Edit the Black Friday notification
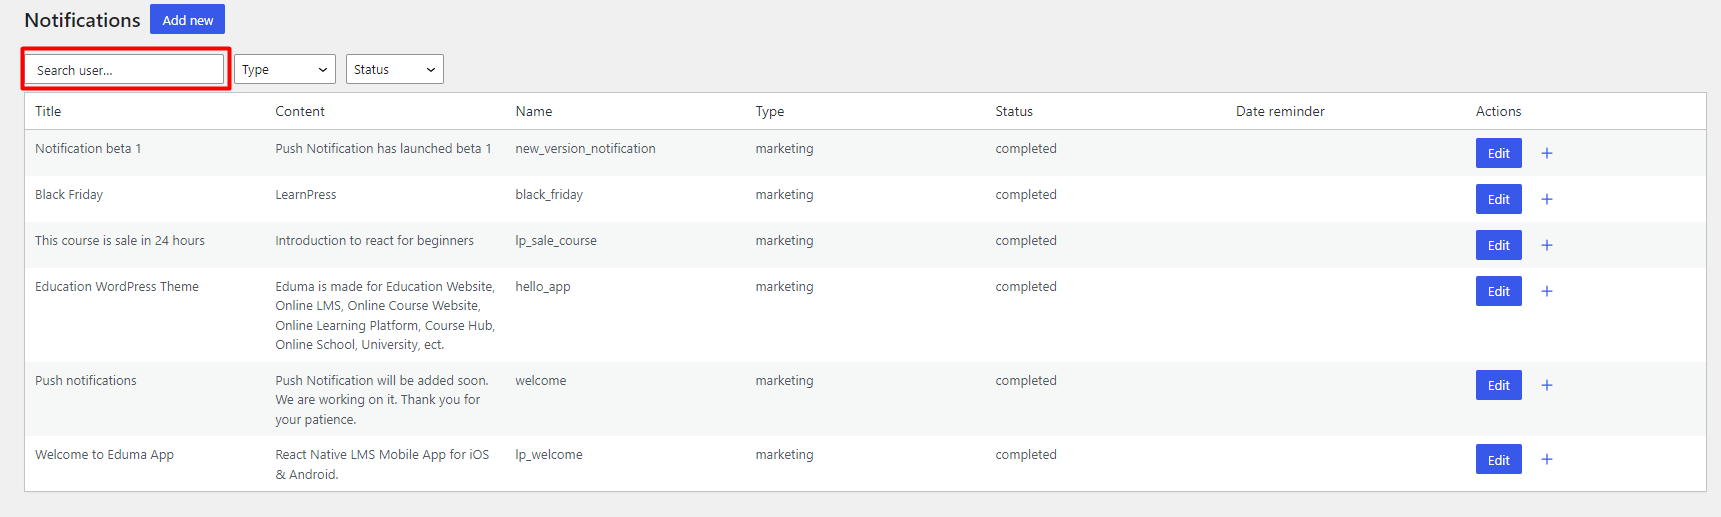This screenshot has width=1721, height=517. tap(1498, 199)
